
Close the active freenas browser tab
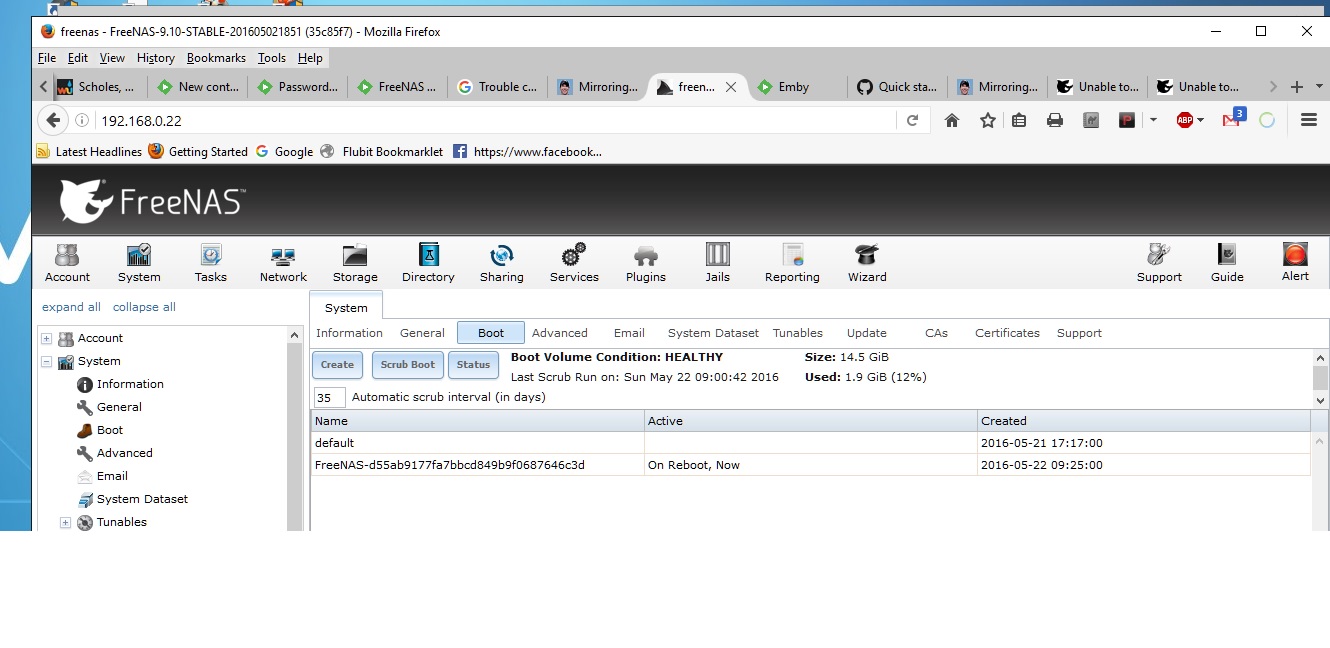(731, 87)
